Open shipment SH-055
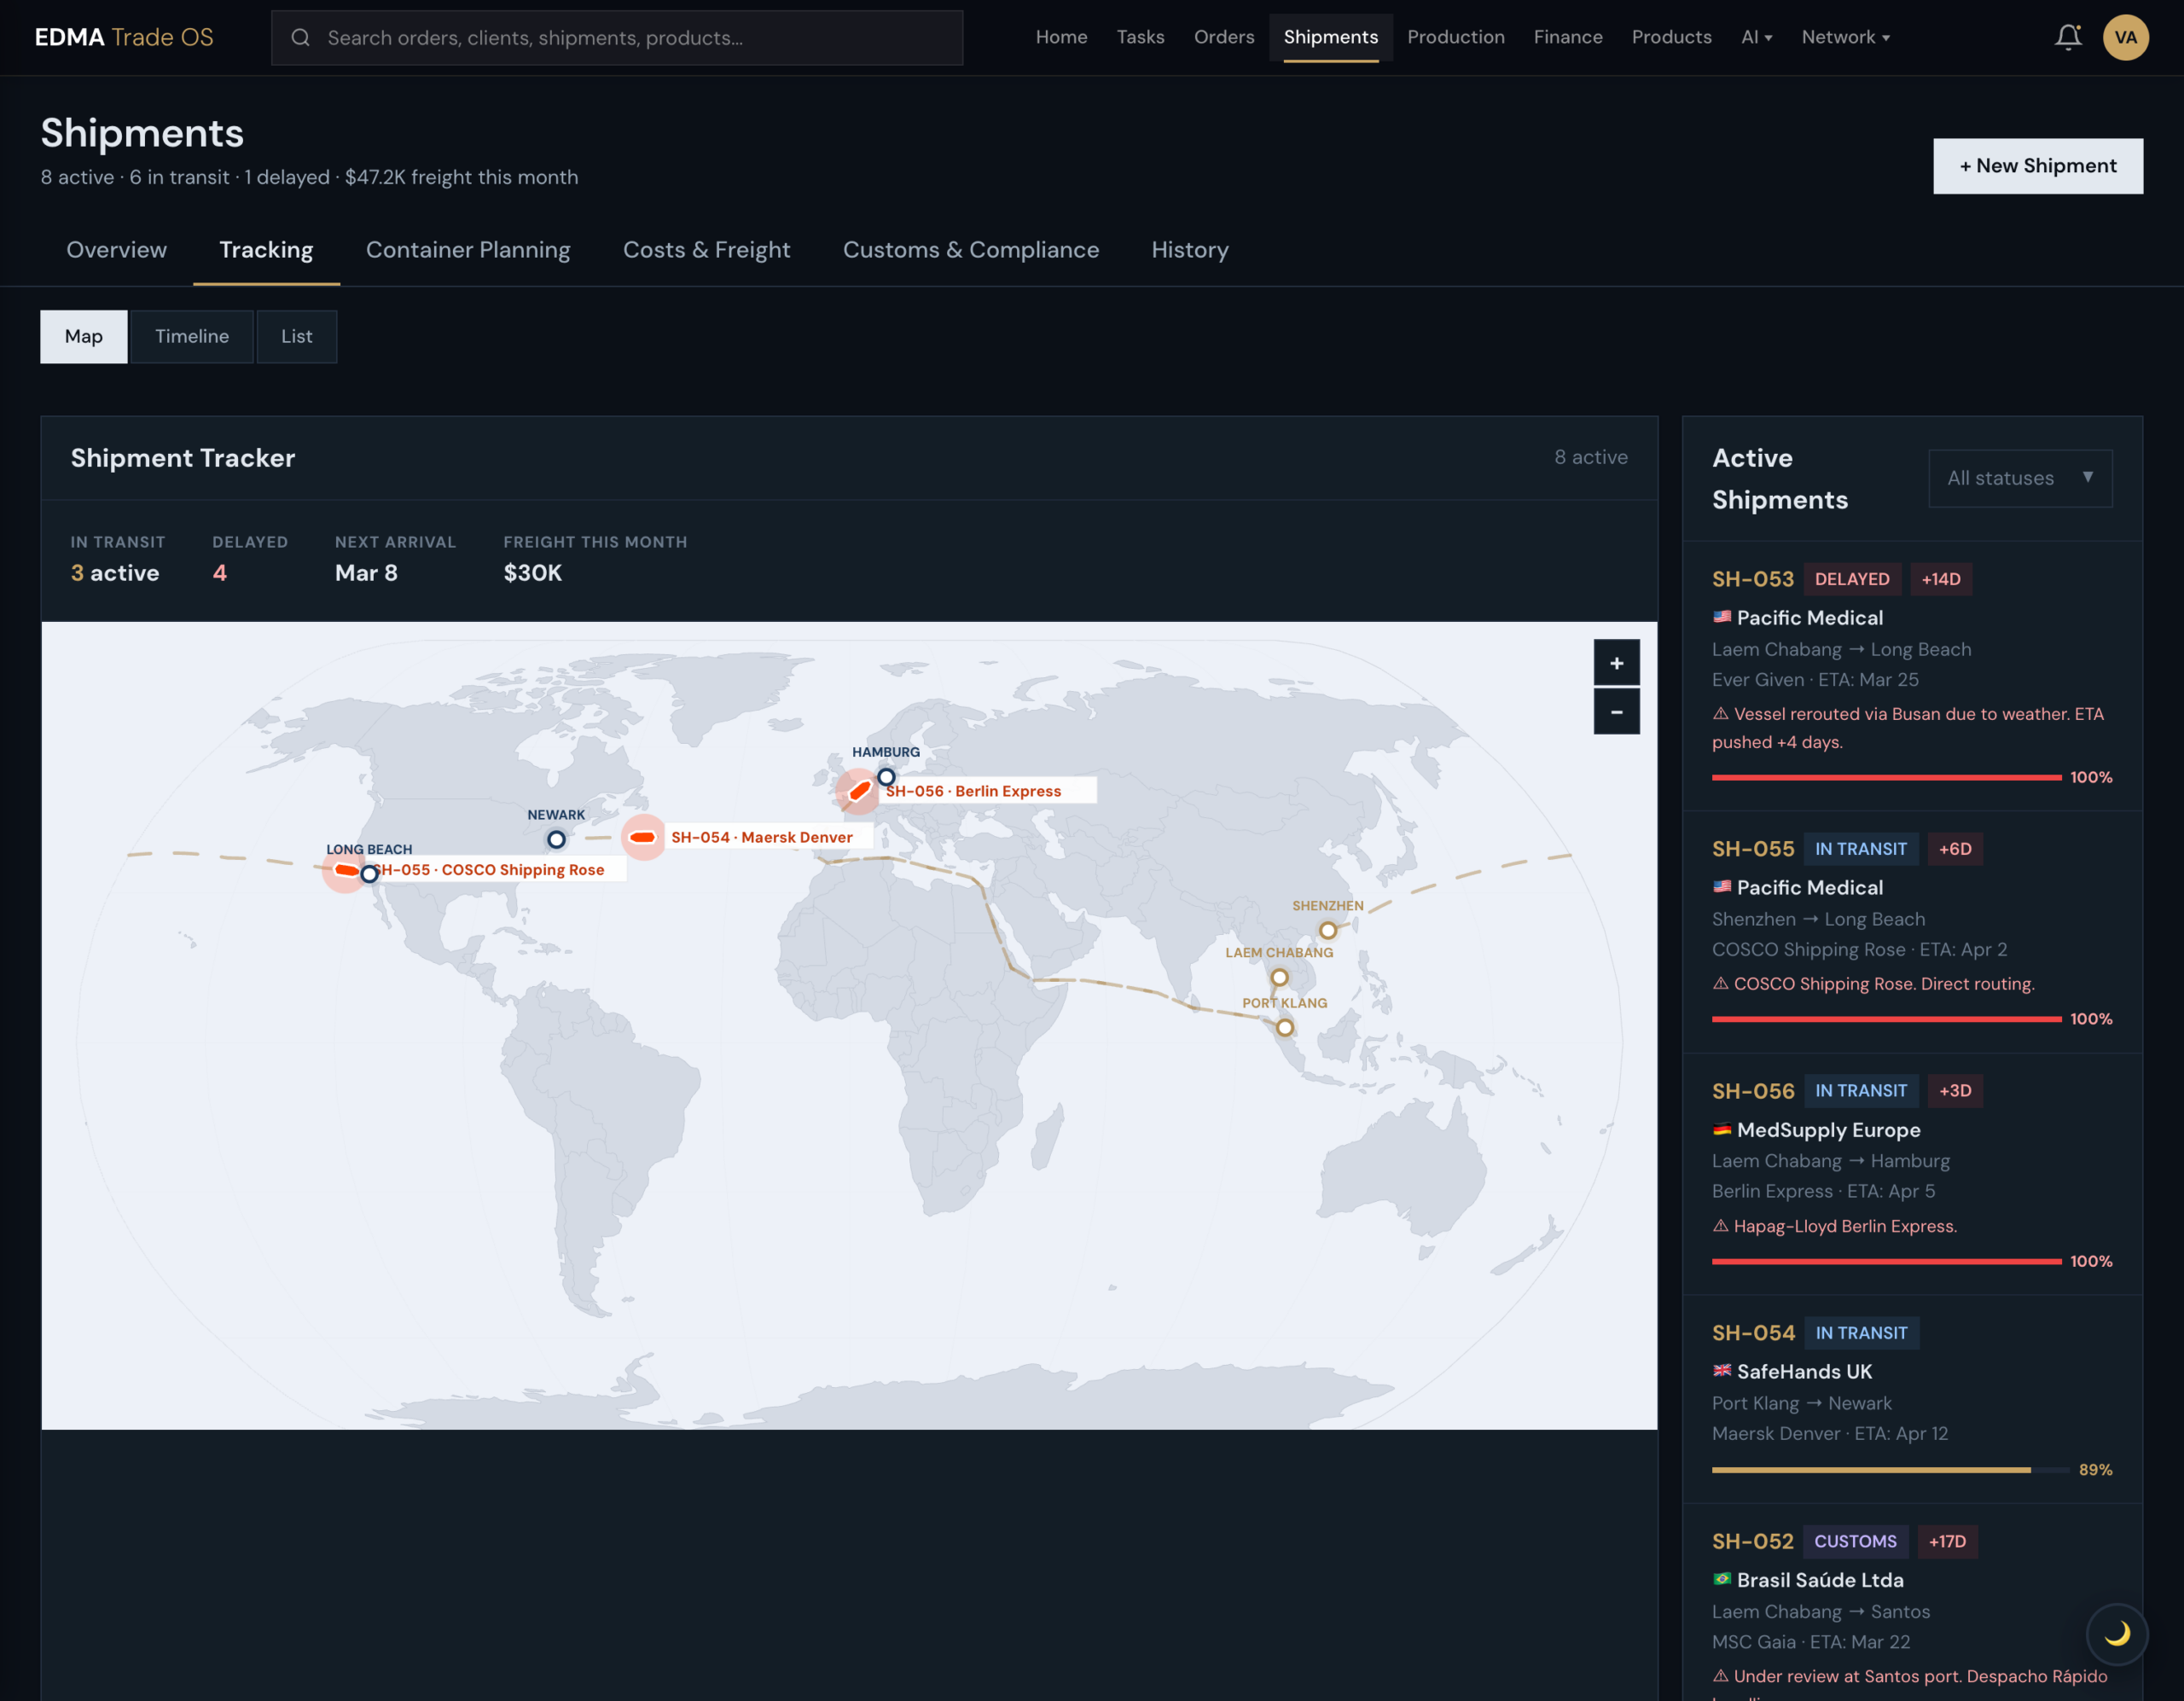This screenshot has width=2184, height=1701. tap(1911, 932)
